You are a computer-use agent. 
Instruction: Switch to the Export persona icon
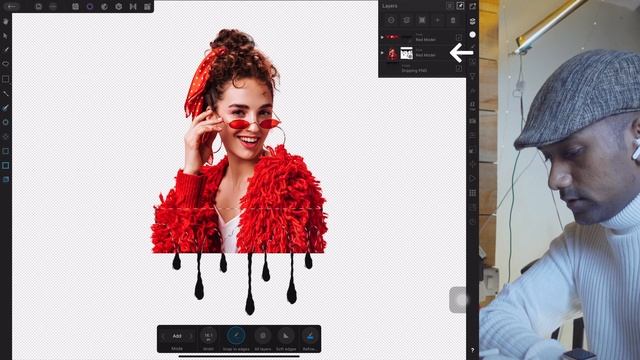[147, 7]
